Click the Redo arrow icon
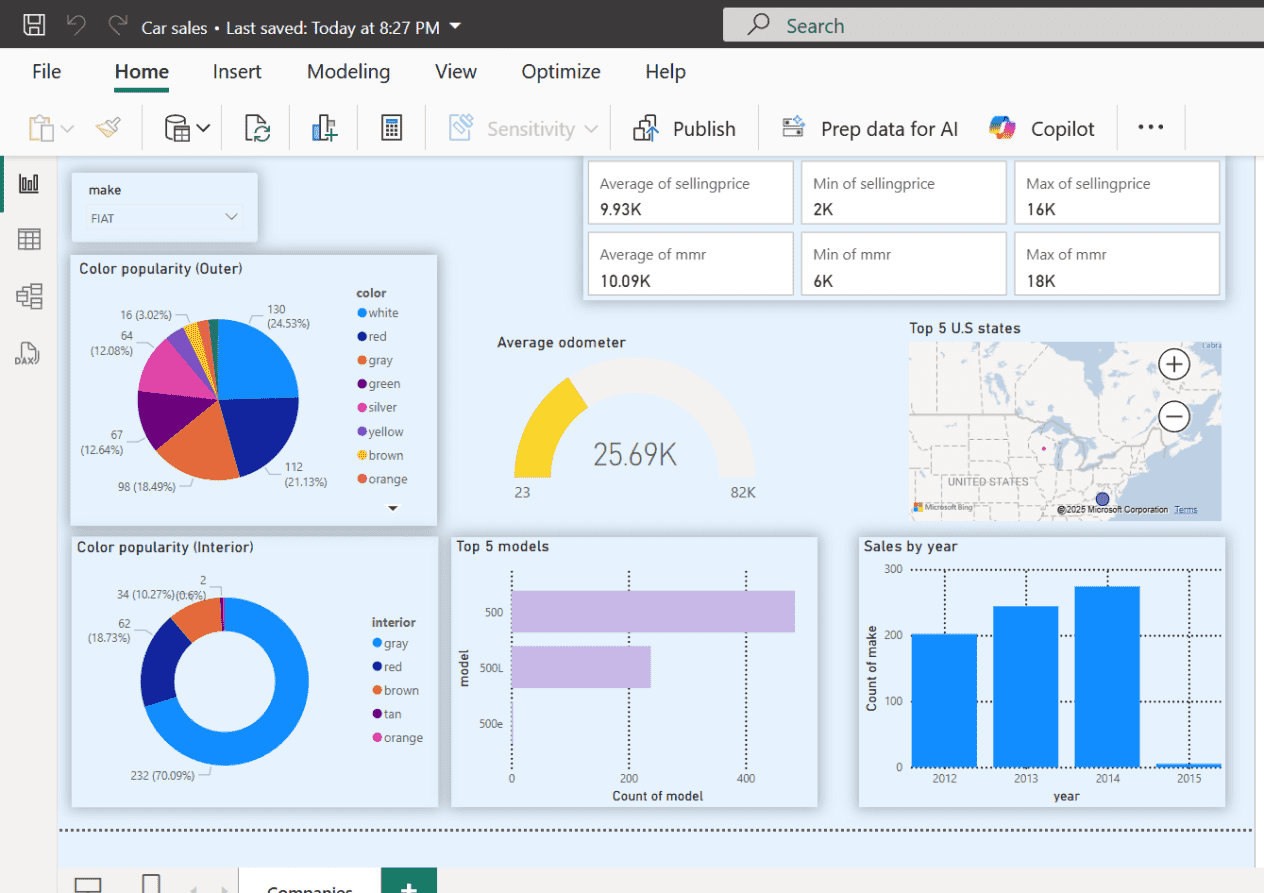Image resolution: width=1264 pixels, height=893 pixels. (x=118, y=25)
